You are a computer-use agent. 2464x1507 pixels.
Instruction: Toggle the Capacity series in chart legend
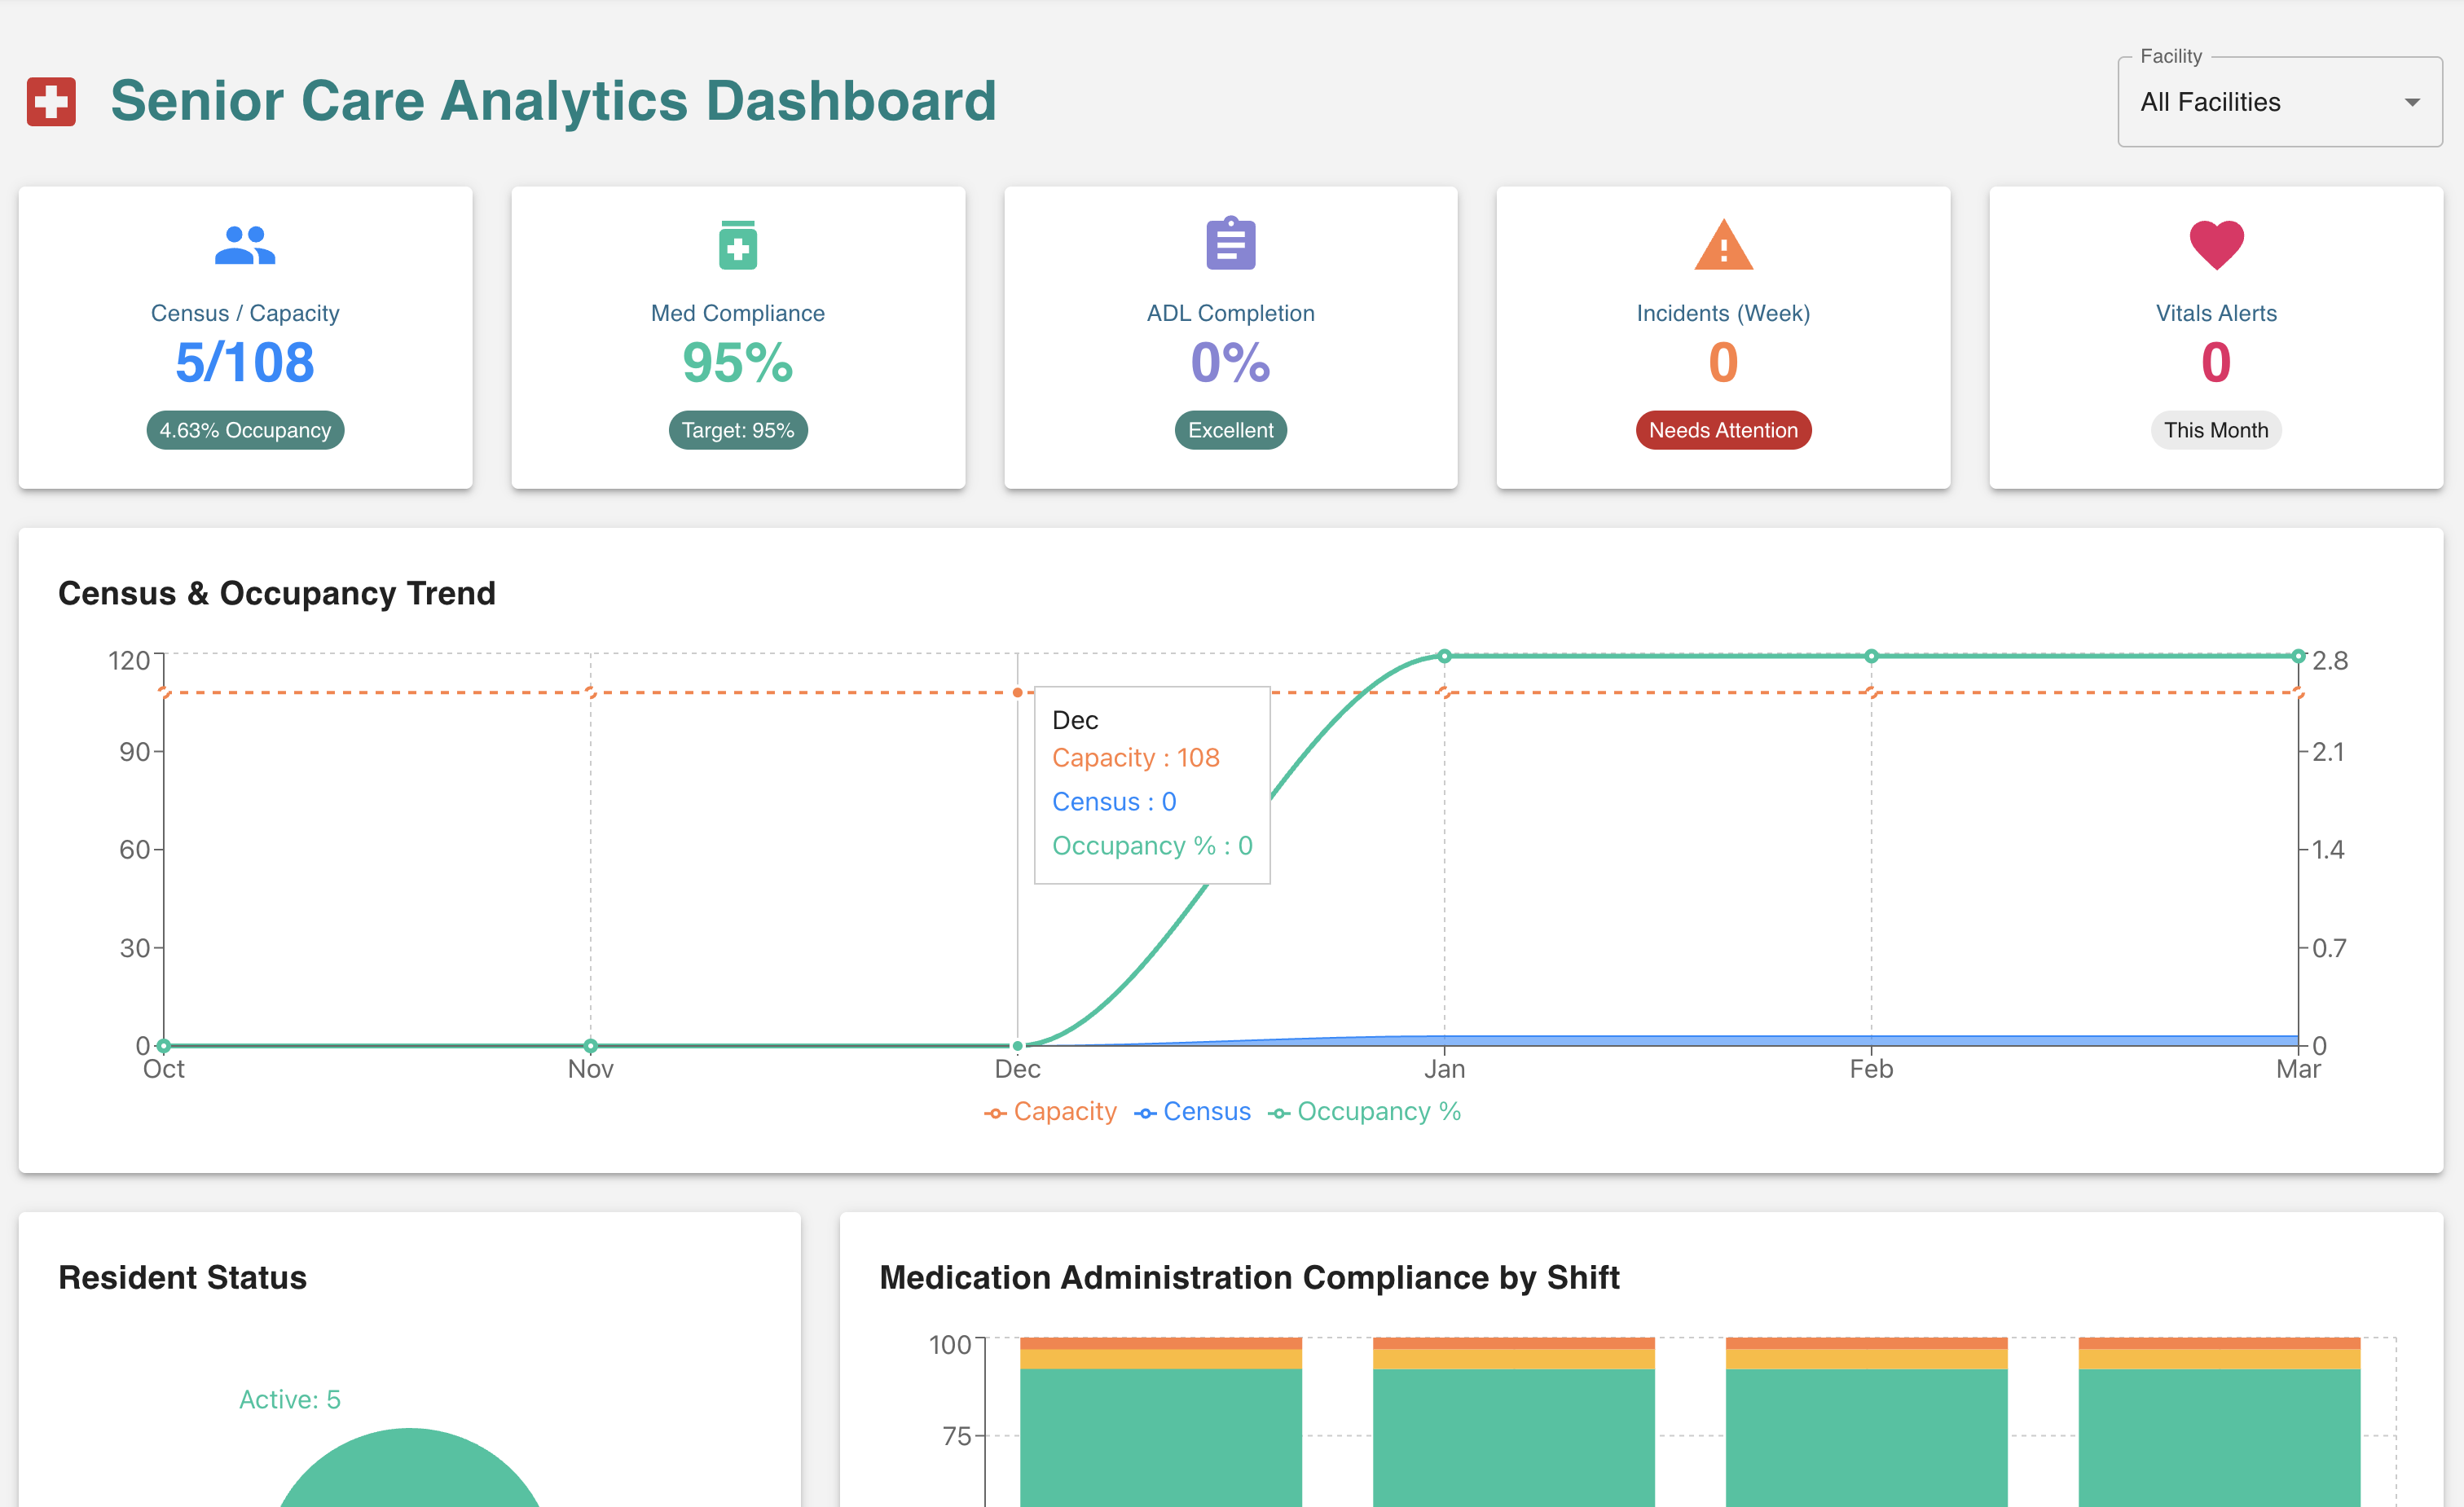1064,1112
